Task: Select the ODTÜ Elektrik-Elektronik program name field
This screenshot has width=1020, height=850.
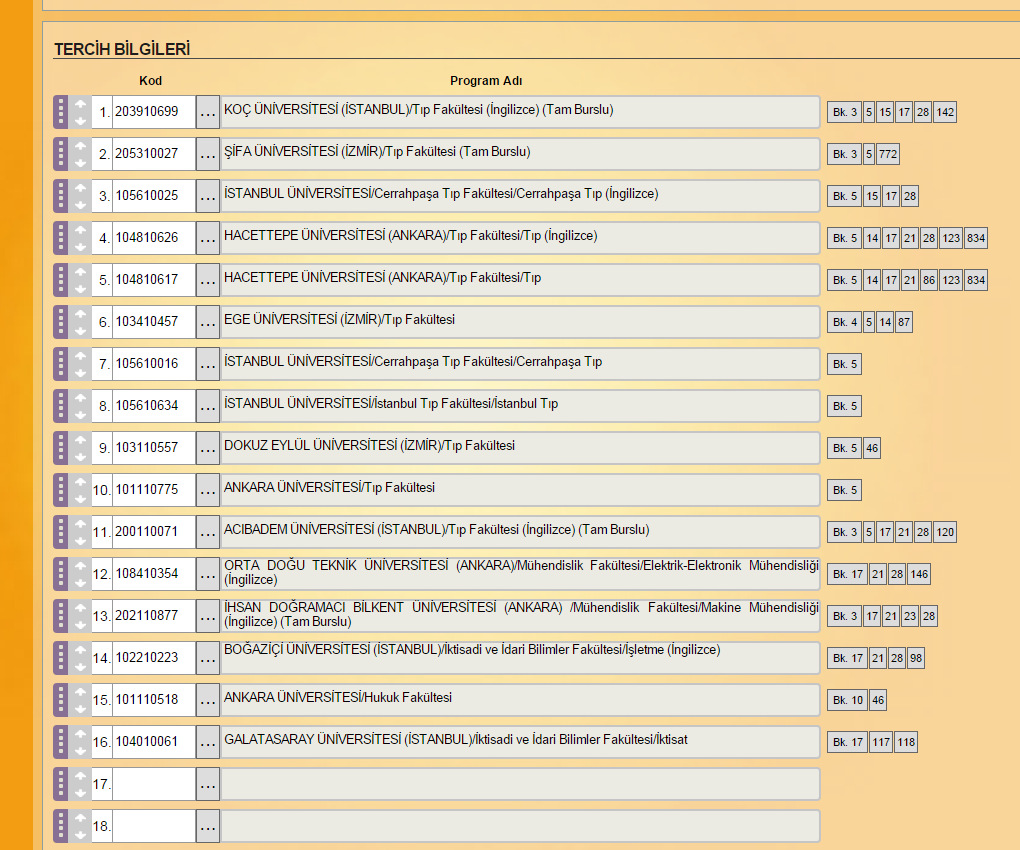Action: tap(520, 573)
